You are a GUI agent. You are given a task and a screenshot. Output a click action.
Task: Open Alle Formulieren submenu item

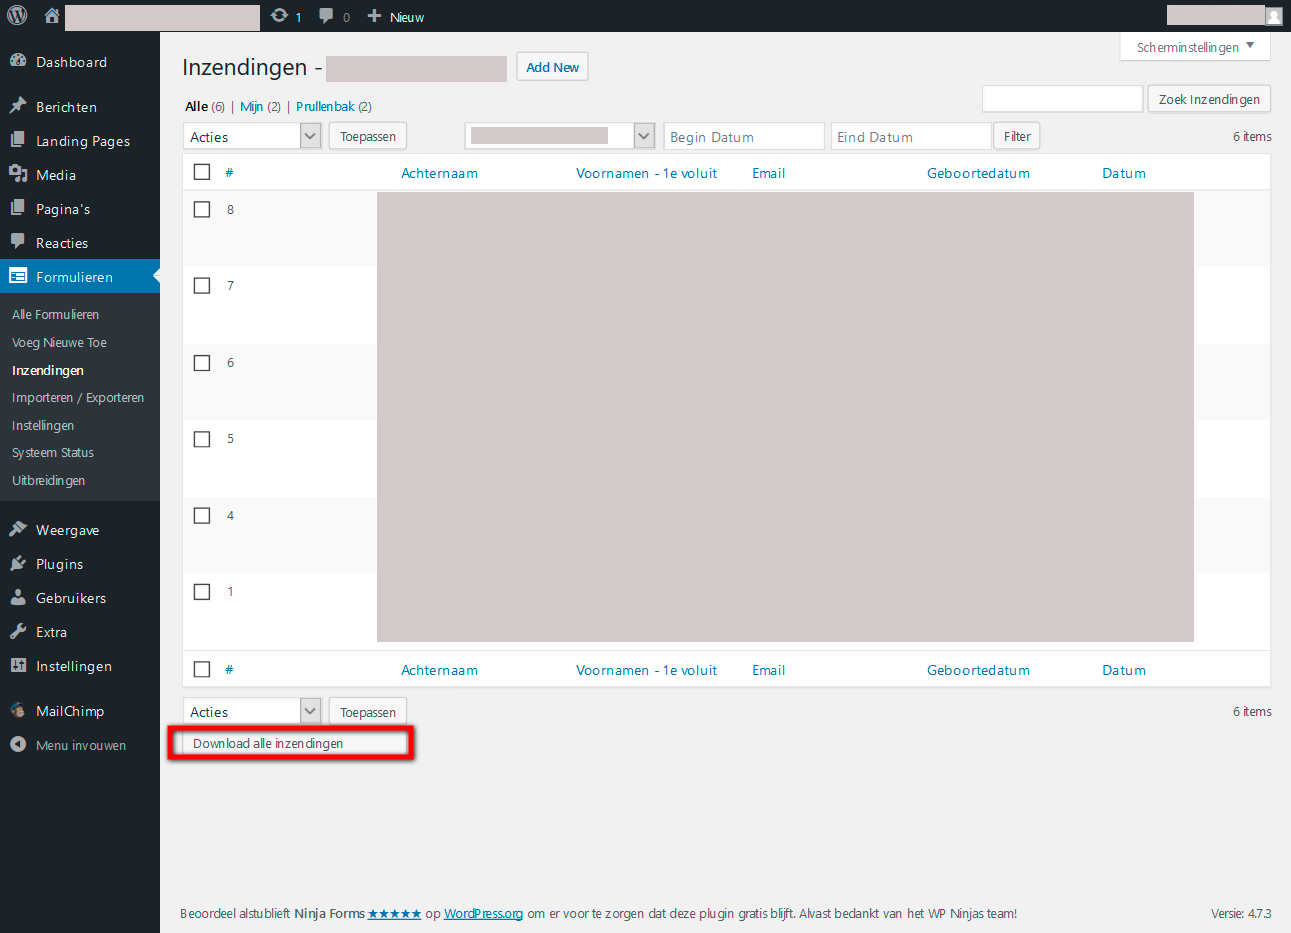[x=55, y=314]
